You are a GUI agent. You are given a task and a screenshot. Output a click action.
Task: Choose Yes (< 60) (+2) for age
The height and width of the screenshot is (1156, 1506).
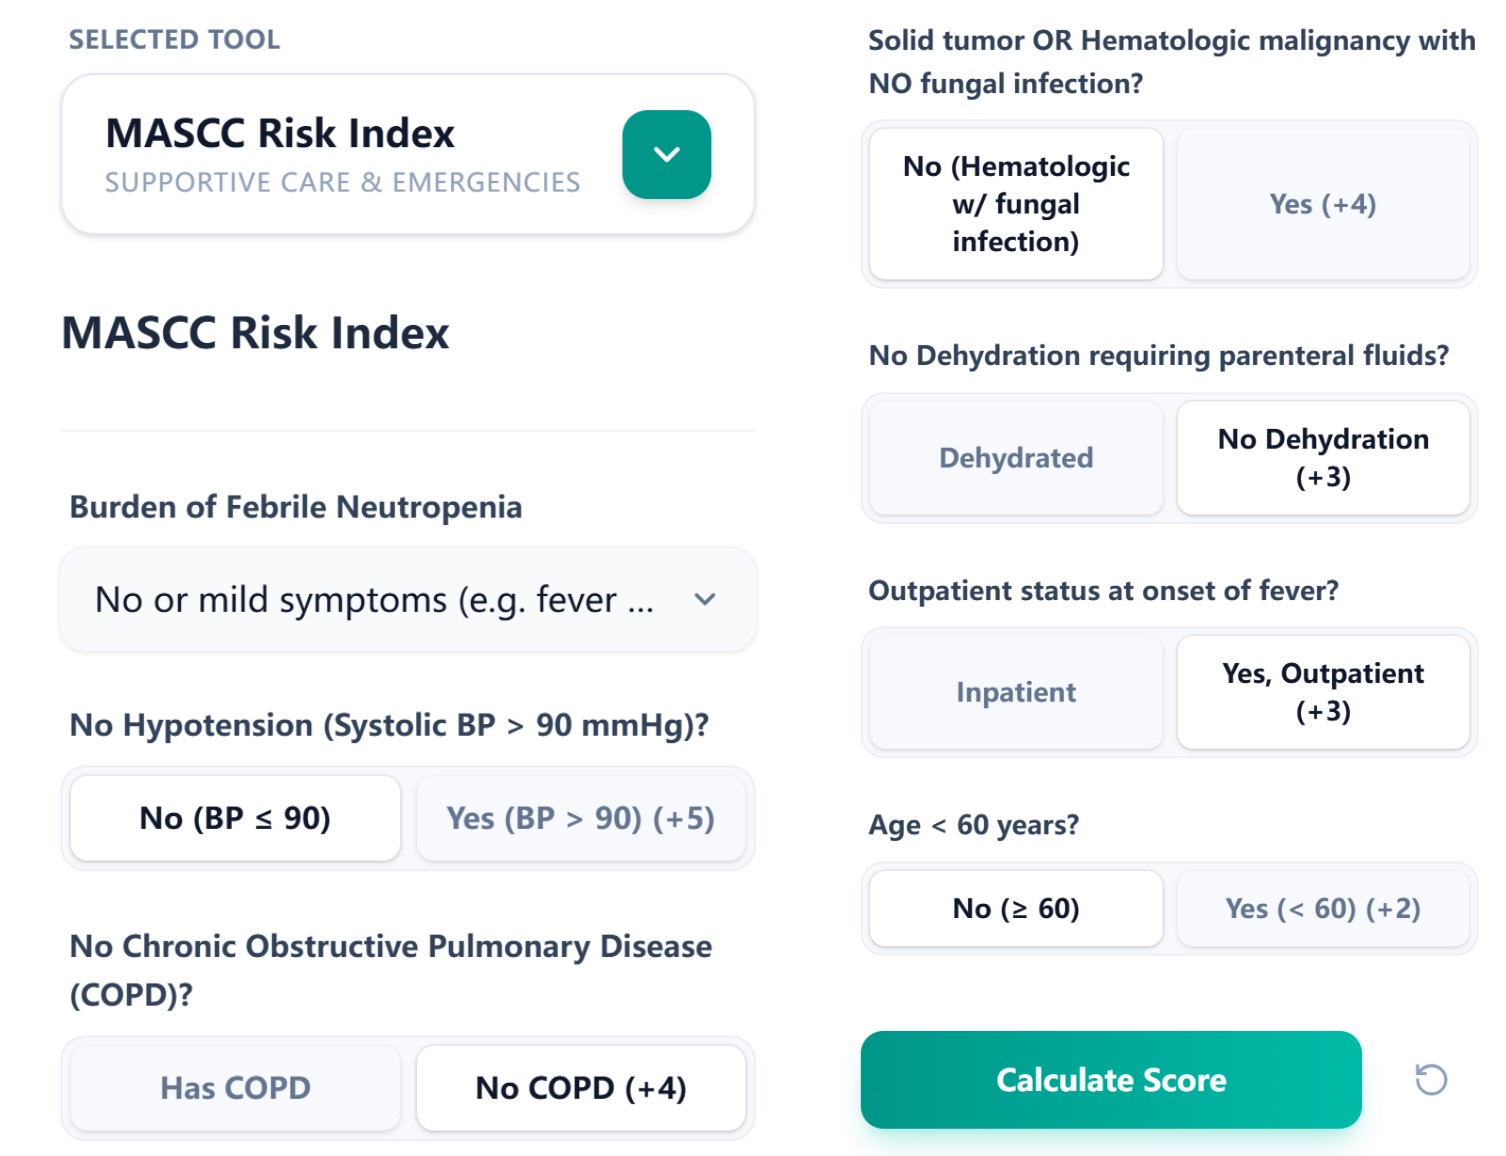pyautogui.click(x=1322, y=908)
